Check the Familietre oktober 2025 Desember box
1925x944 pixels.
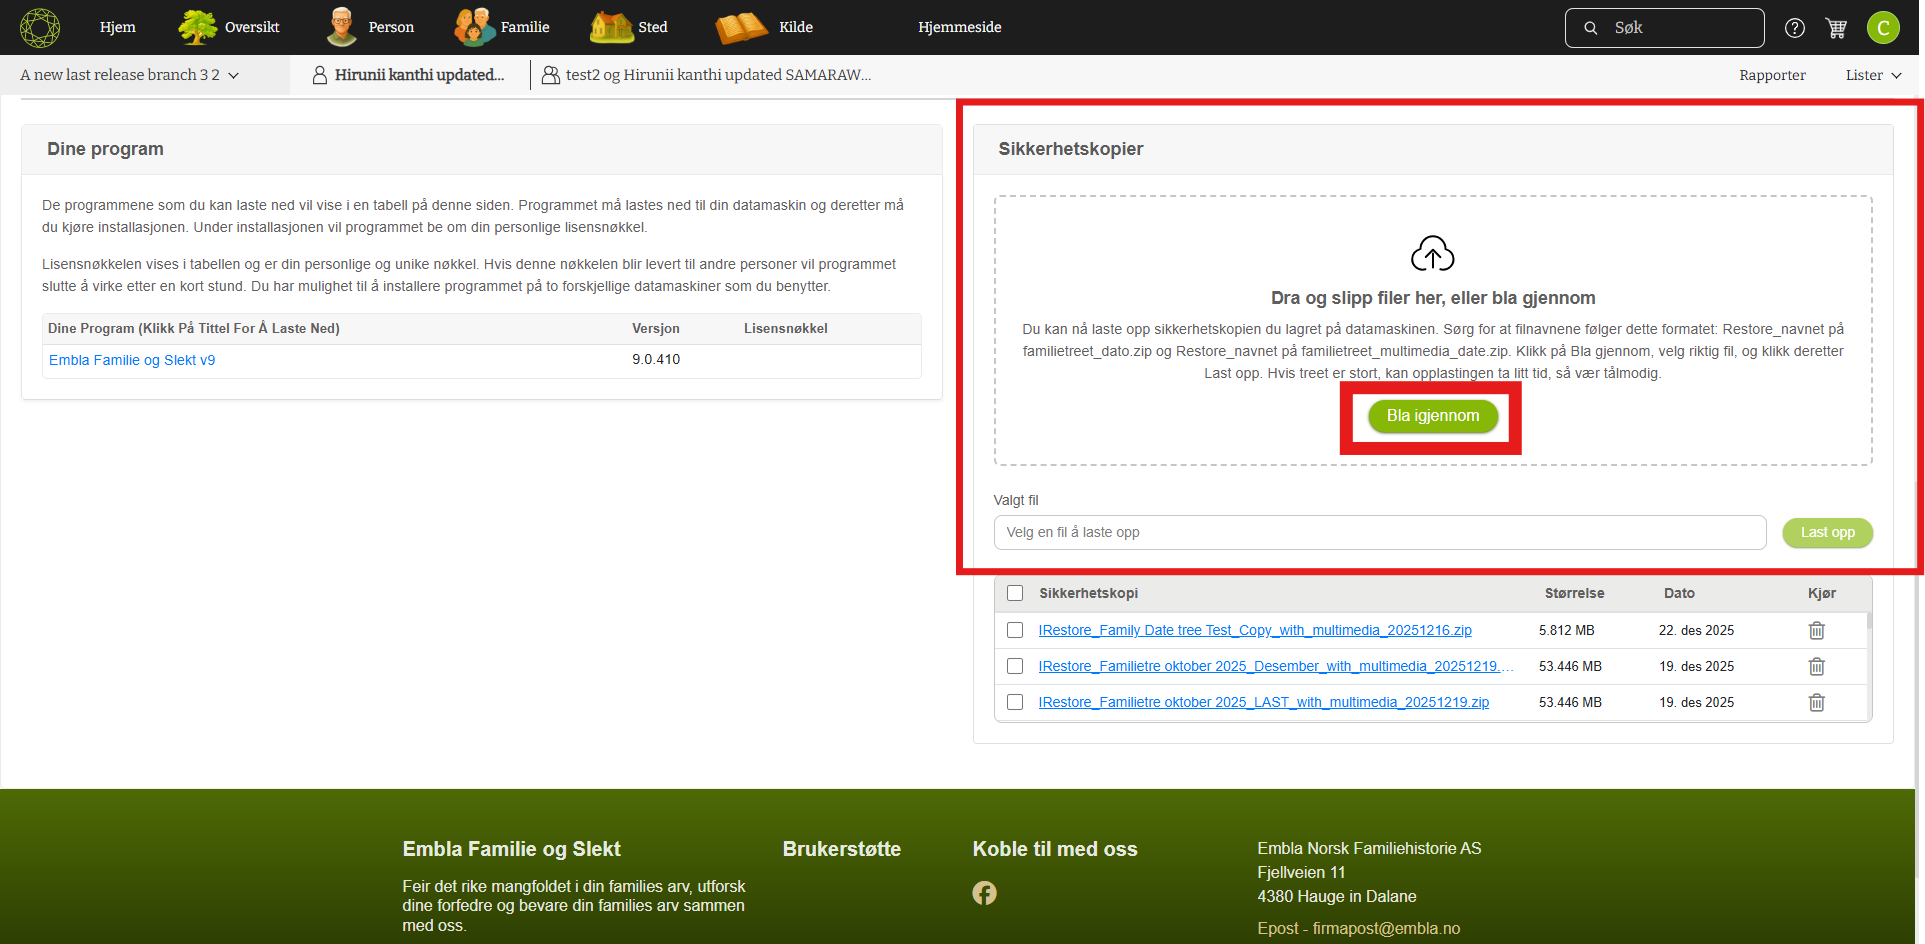pyautogui.click(x=1015, y=666)
